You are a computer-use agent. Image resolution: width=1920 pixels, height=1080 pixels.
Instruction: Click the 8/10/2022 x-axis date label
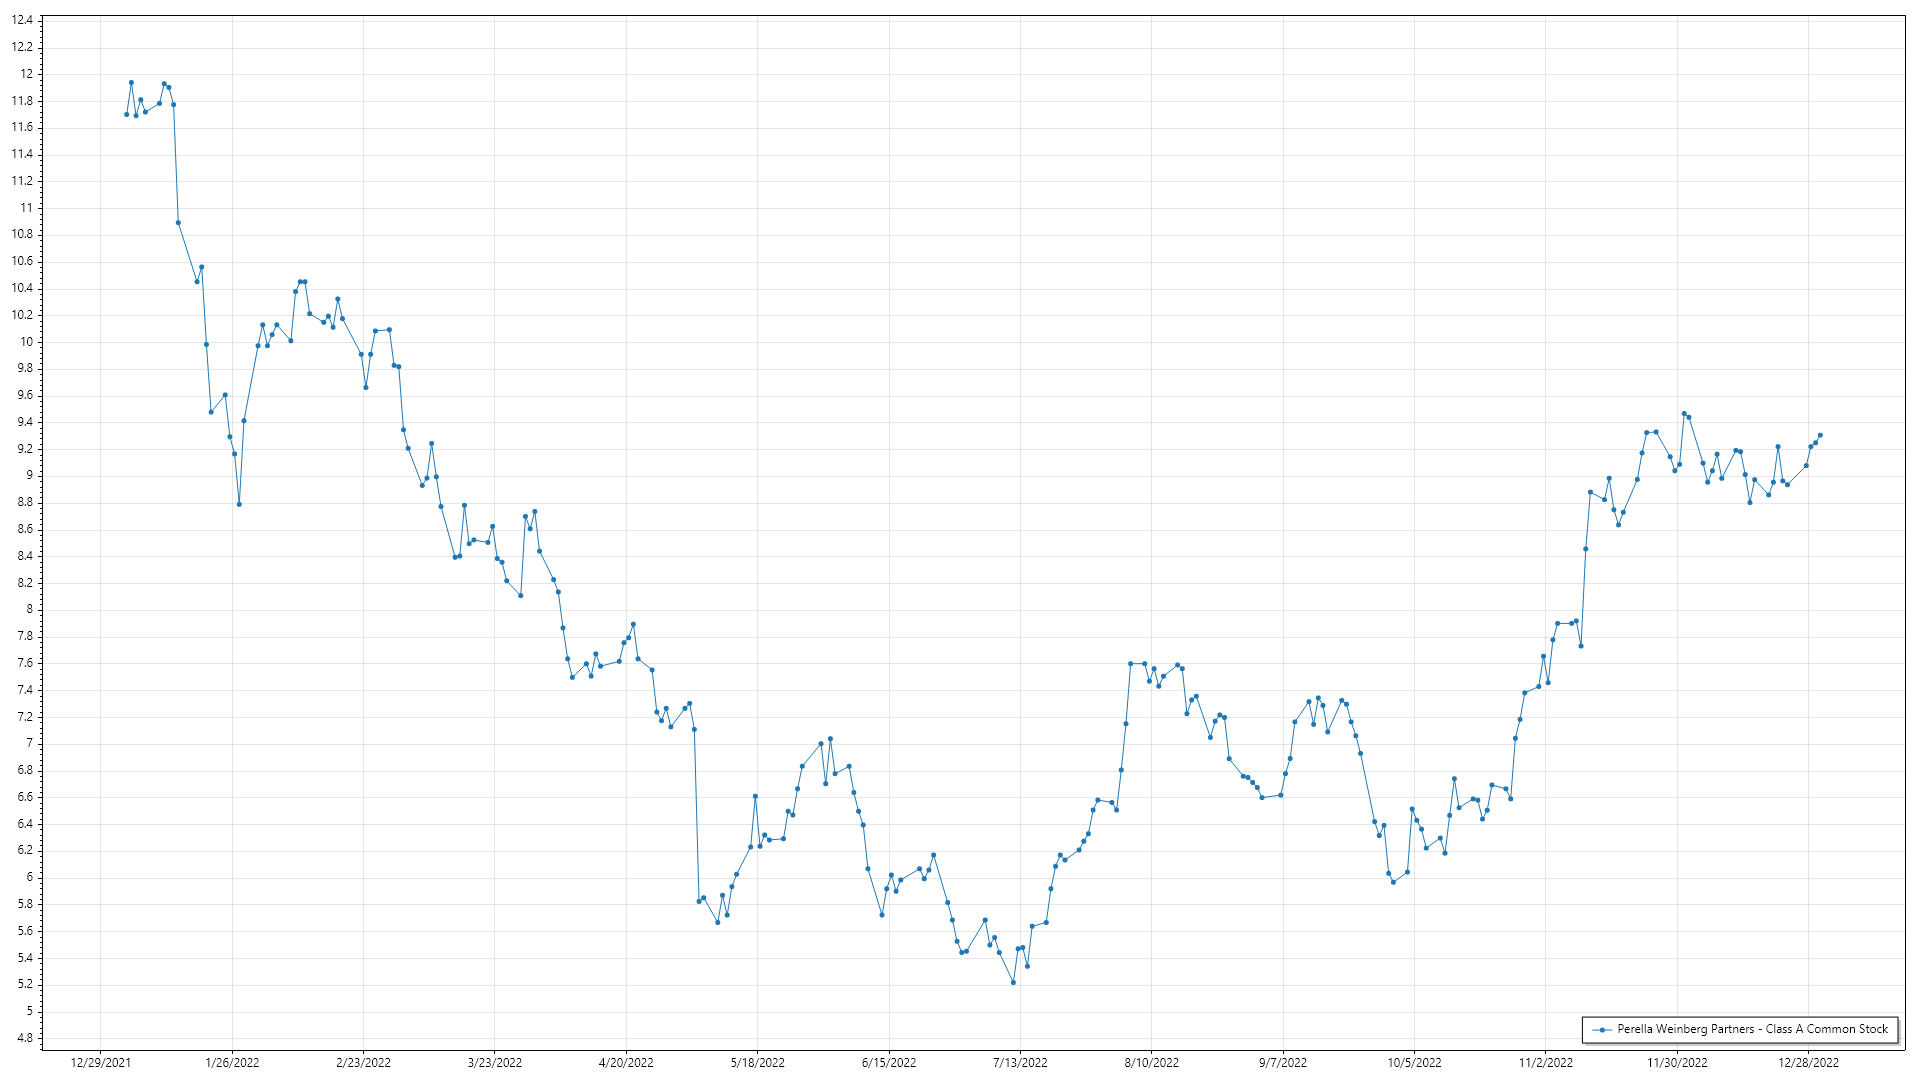(1151, 1063)
